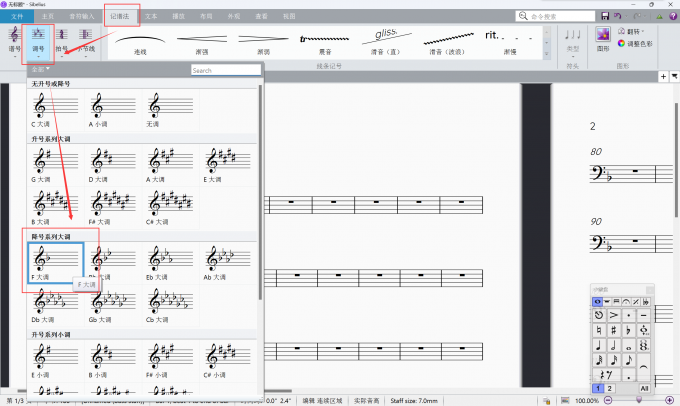Choose the E major key signature

(228, 165)
